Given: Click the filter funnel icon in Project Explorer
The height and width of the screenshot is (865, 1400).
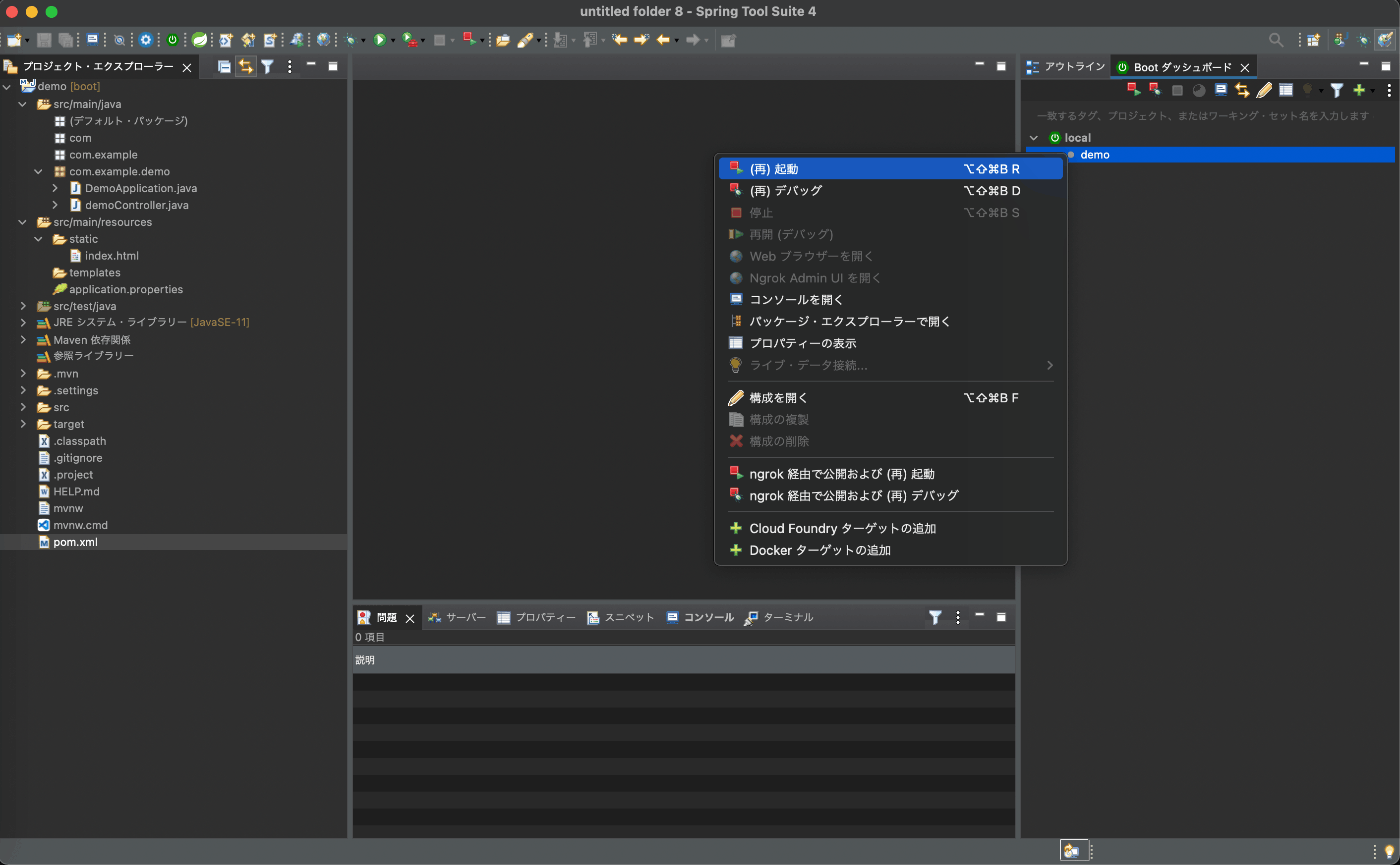Looking at the screenshot, I should pos(267,67).
